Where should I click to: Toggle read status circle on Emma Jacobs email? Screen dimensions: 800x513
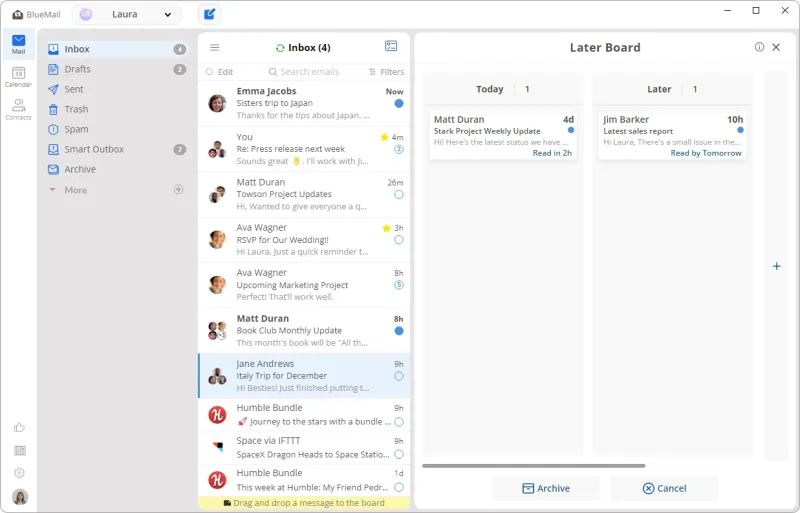coord(399,104)
